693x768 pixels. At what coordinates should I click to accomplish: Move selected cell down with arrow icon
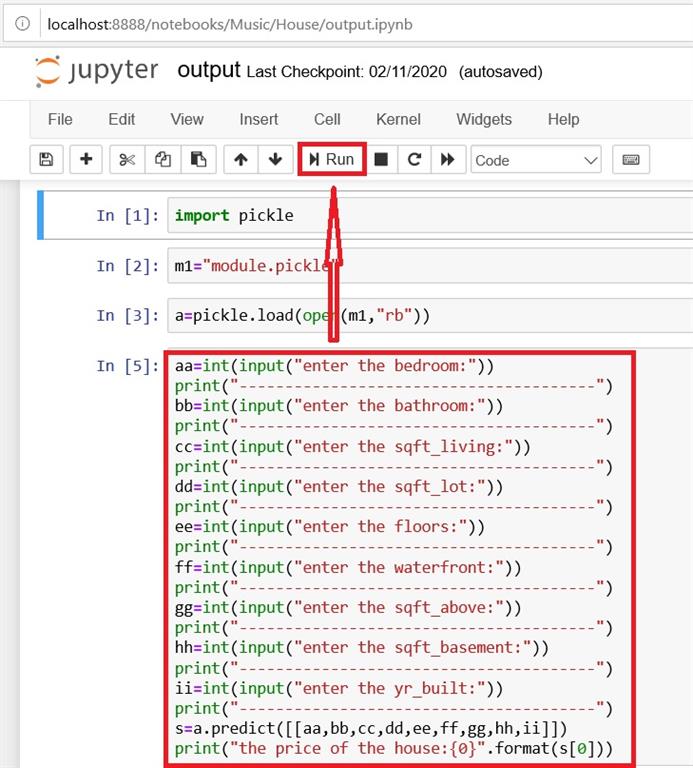click(275, 160)
